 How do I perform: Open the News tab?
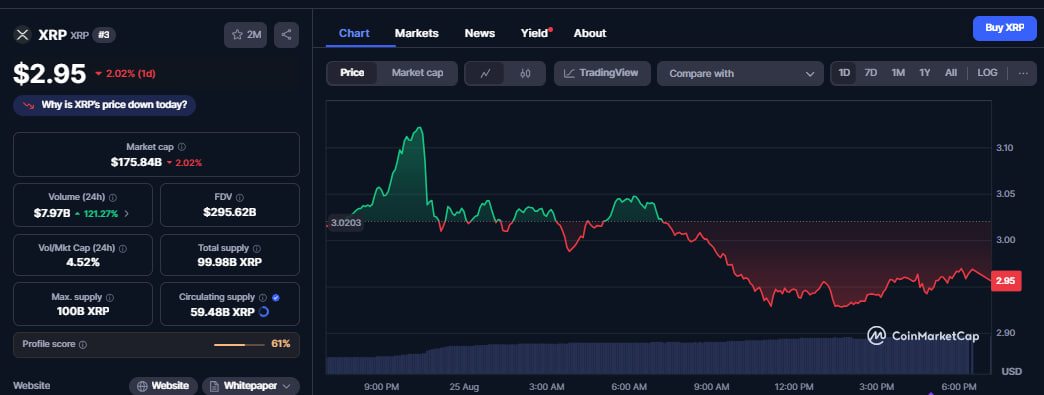(x=480, y=33)
